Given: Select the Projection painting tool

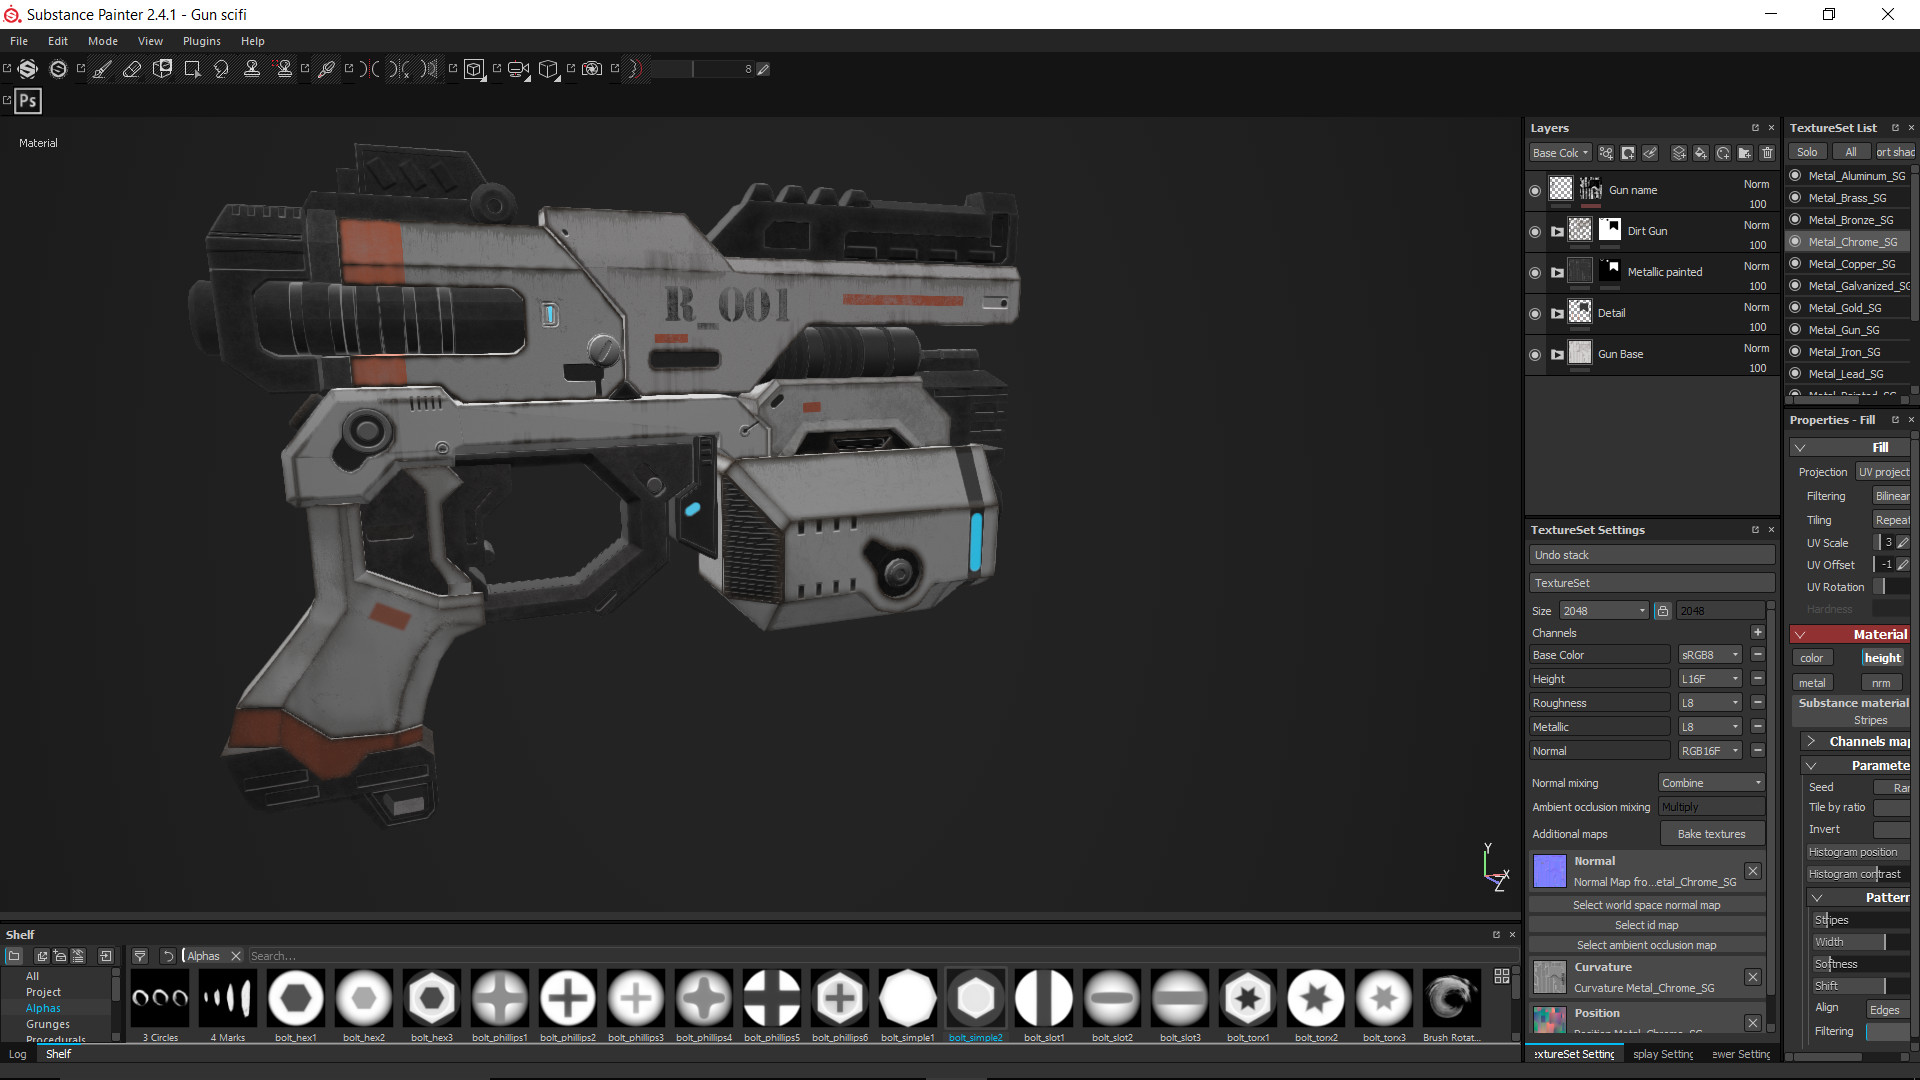Looking at the screenshot, I should point(162,69).
